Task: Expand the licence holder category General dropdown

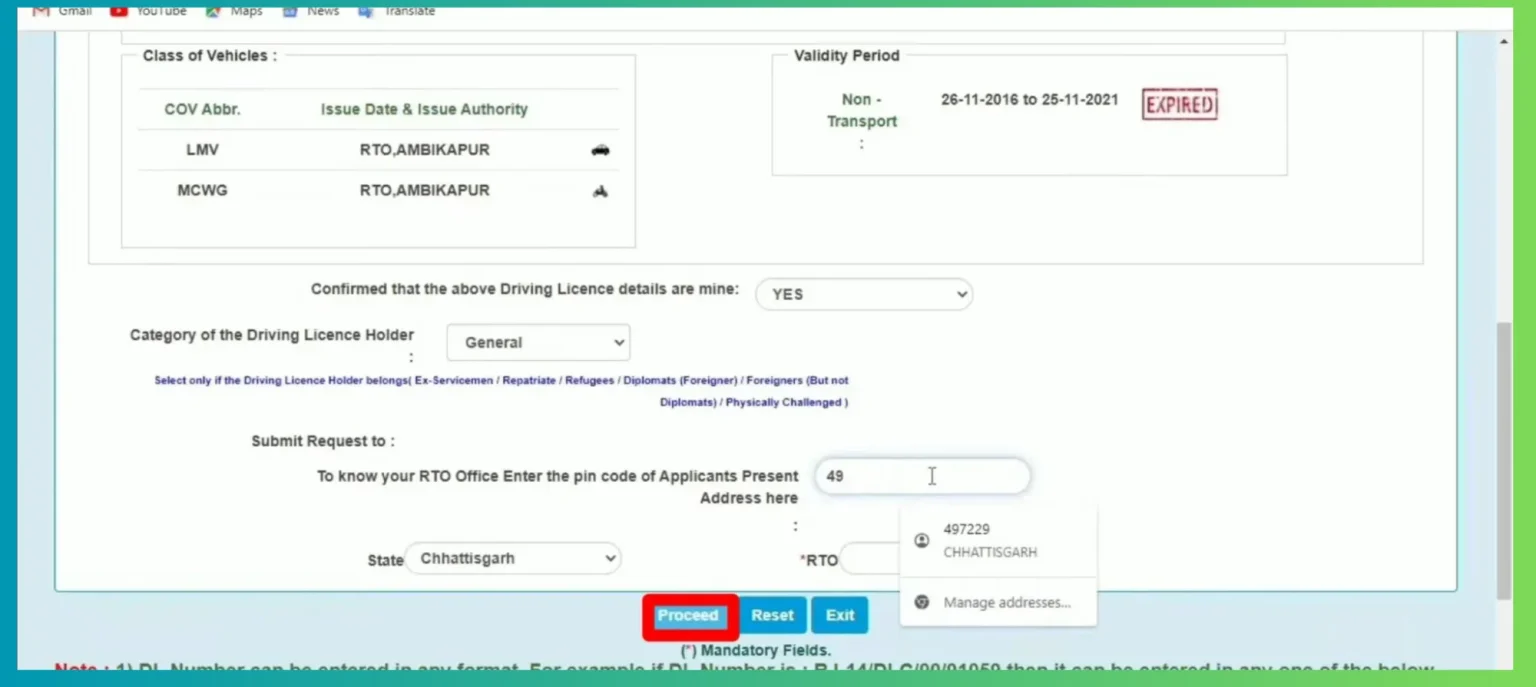Action: click(x=538, y=342)
